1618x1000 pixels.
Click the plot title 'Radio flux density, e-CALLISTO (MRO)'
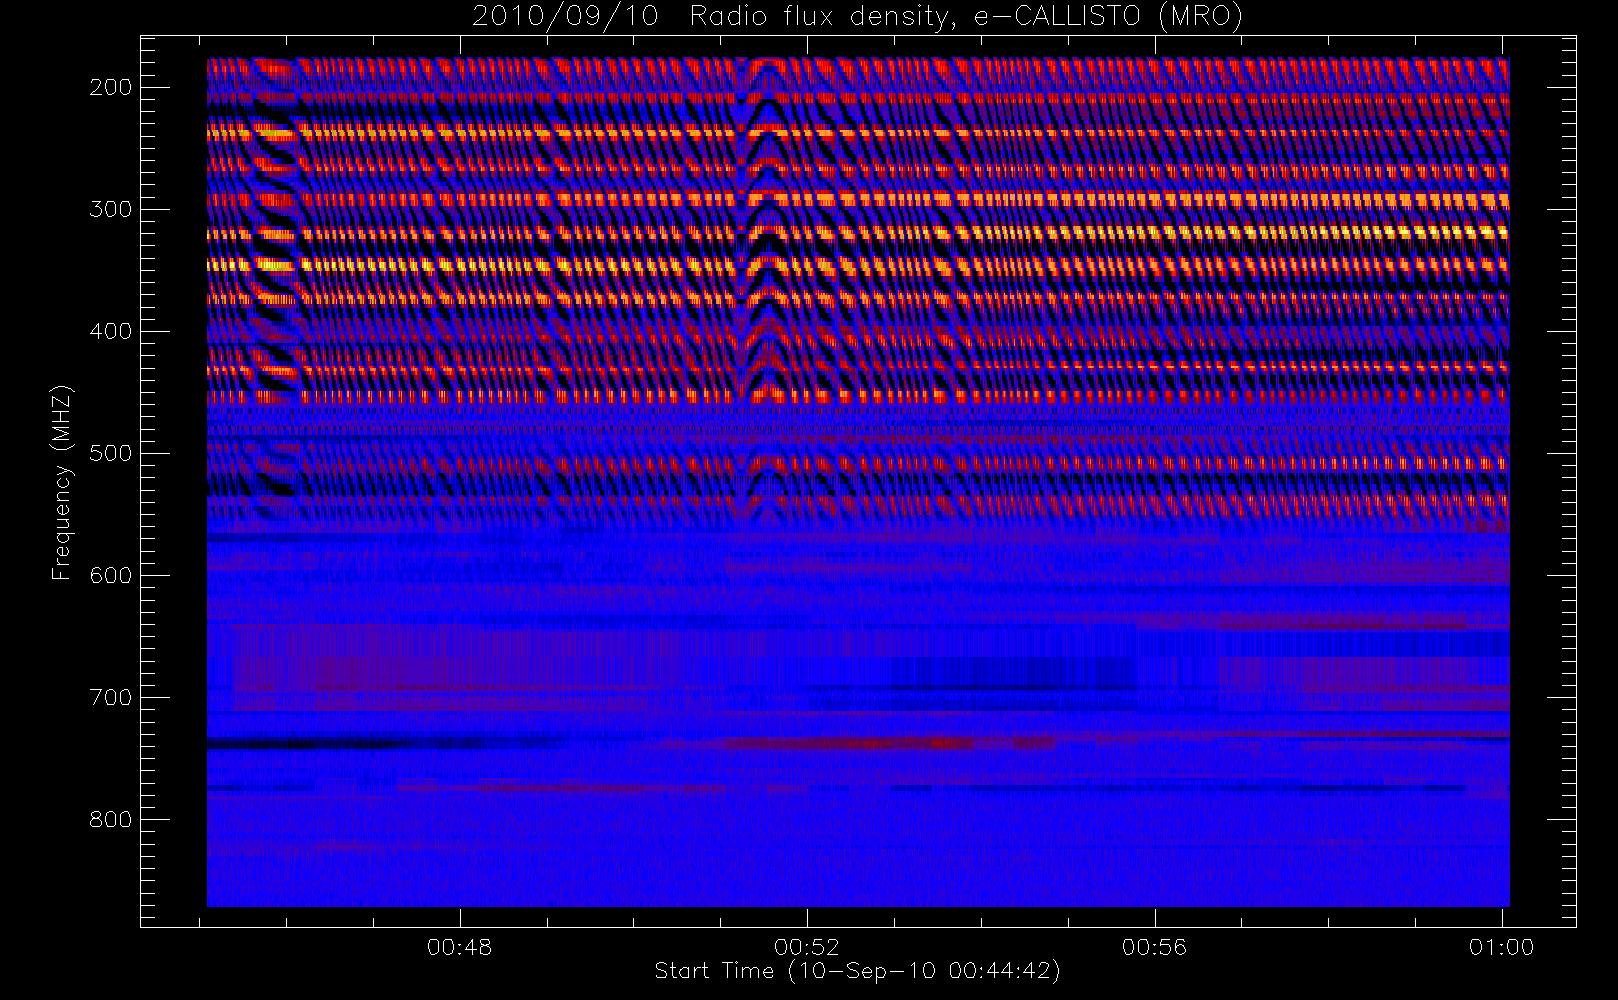966,17
